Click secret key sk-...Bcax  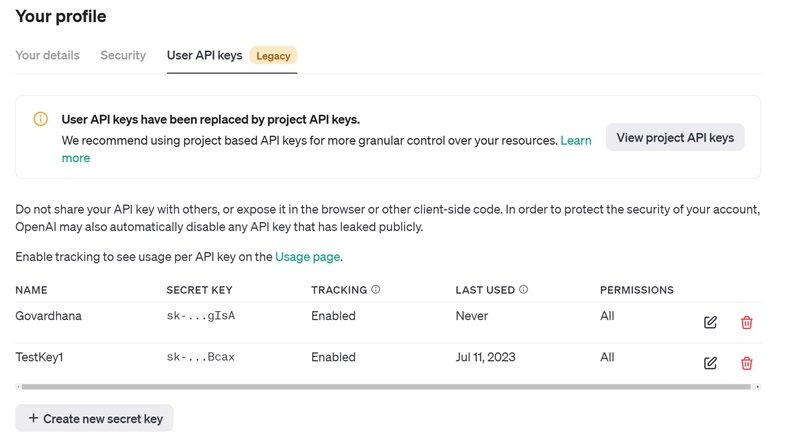pos(201,357)
